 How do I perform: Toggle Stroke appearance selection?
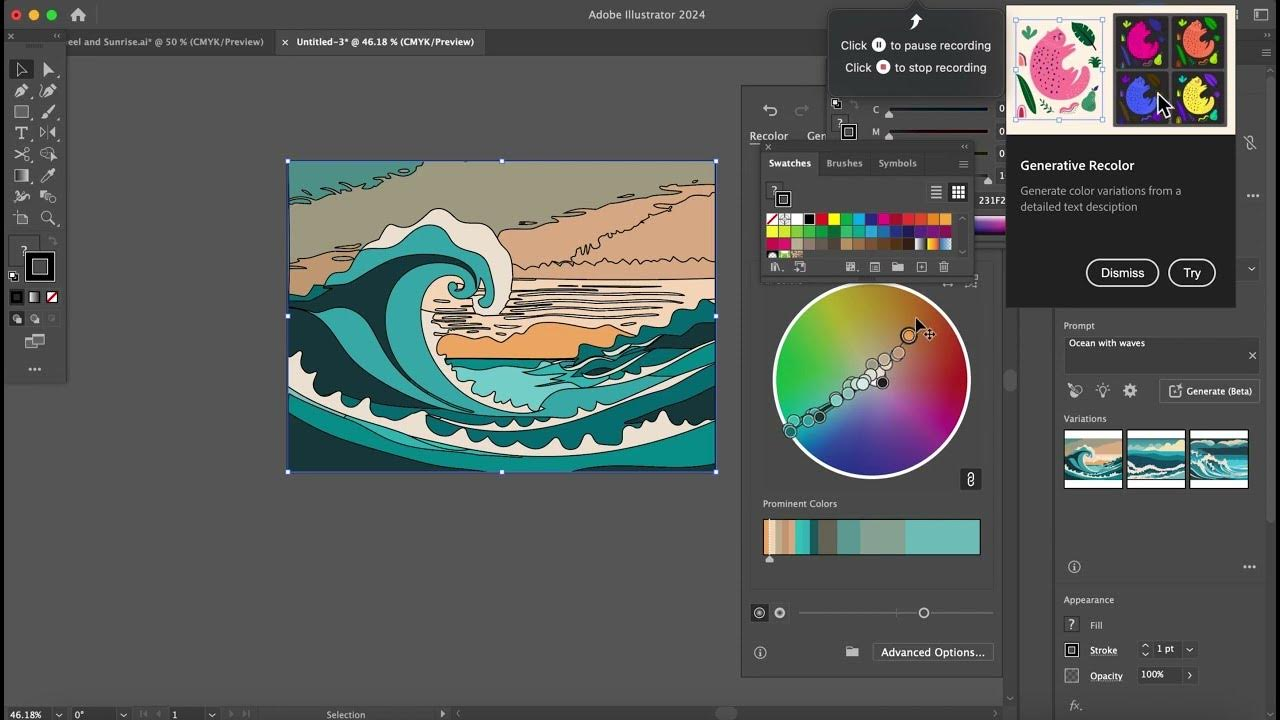tap(1071, 650)
